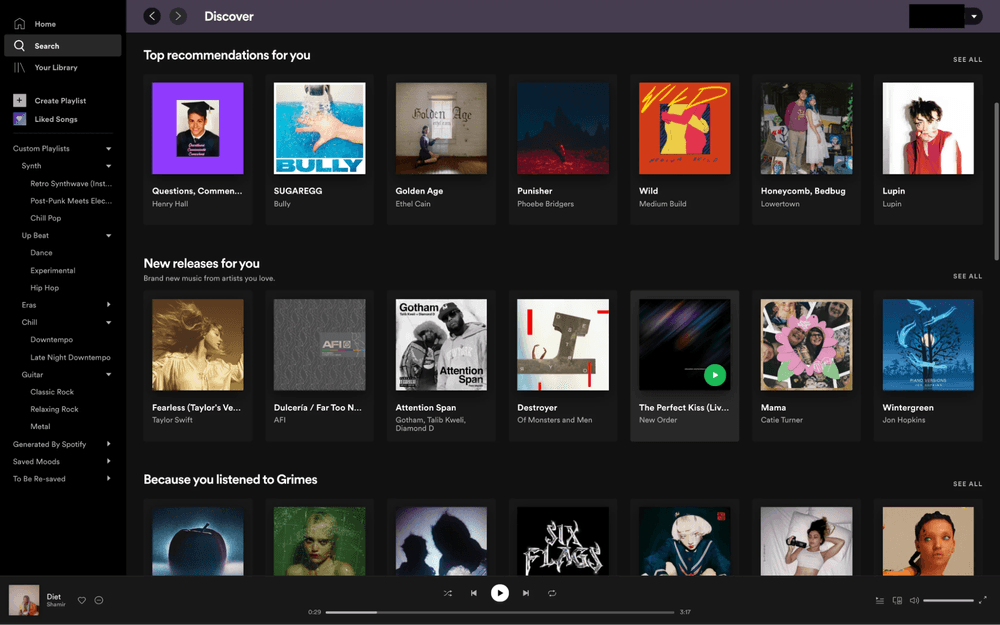
Task: Skip to the next track
Action: [x=526, y=593]
